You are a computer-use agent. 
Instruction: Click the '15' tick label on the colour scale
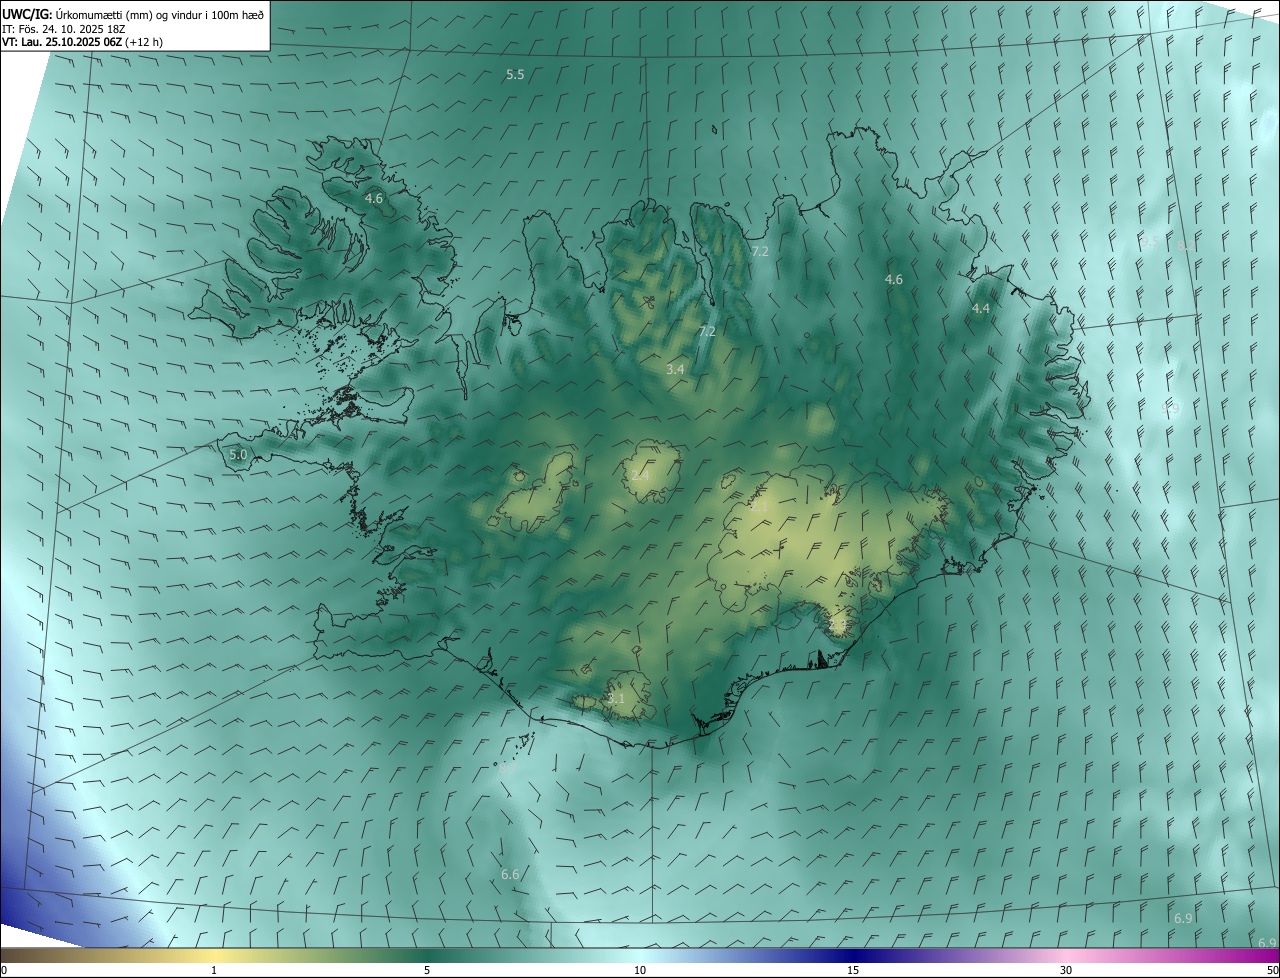pos(853,970)
